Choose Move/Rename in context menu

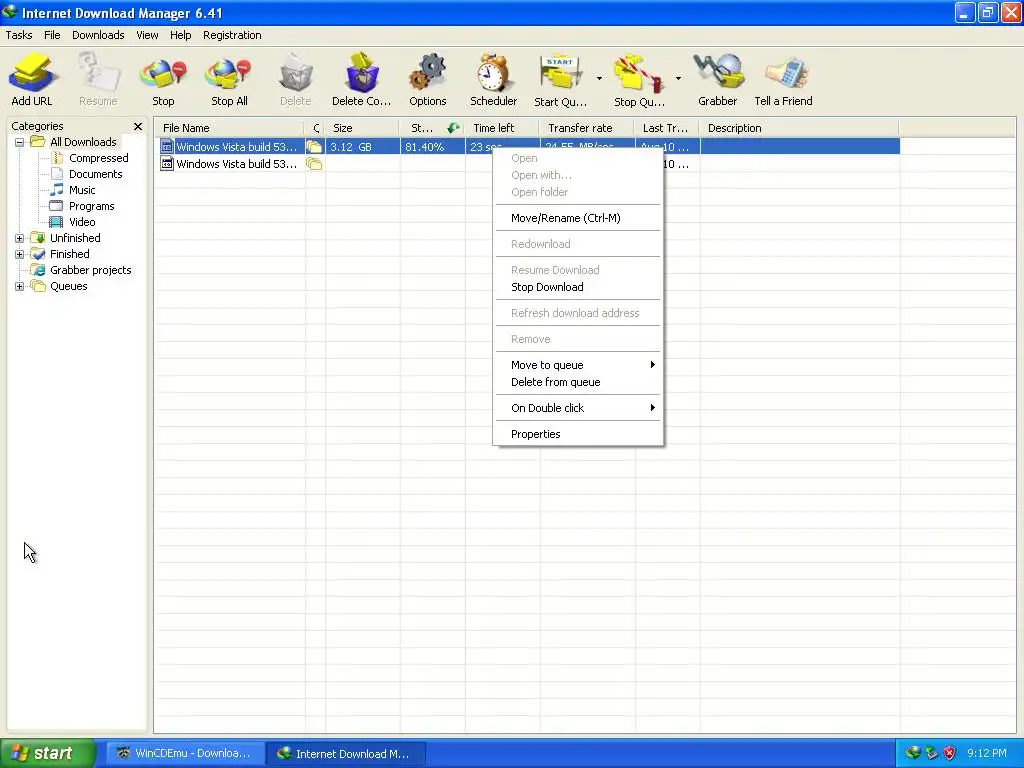578,218
